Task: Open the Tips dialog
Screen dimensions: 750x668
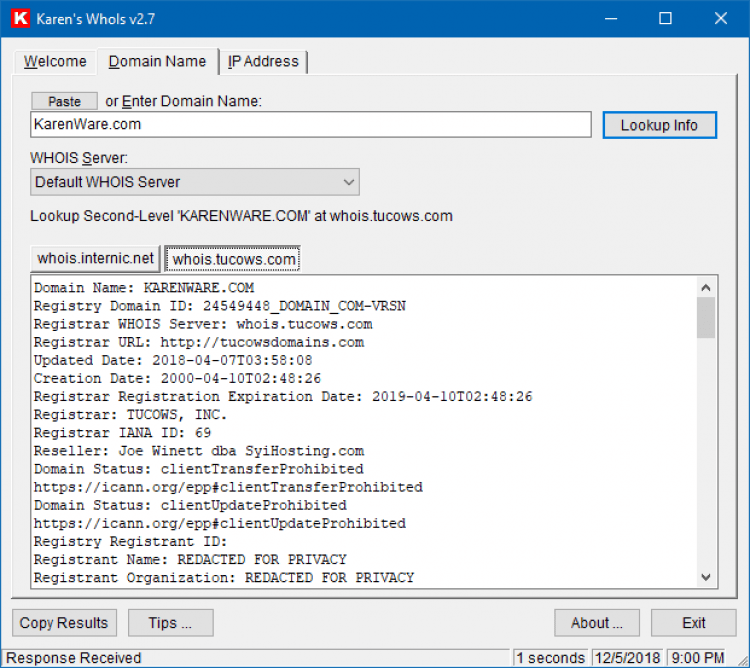Action: point(170,623)
